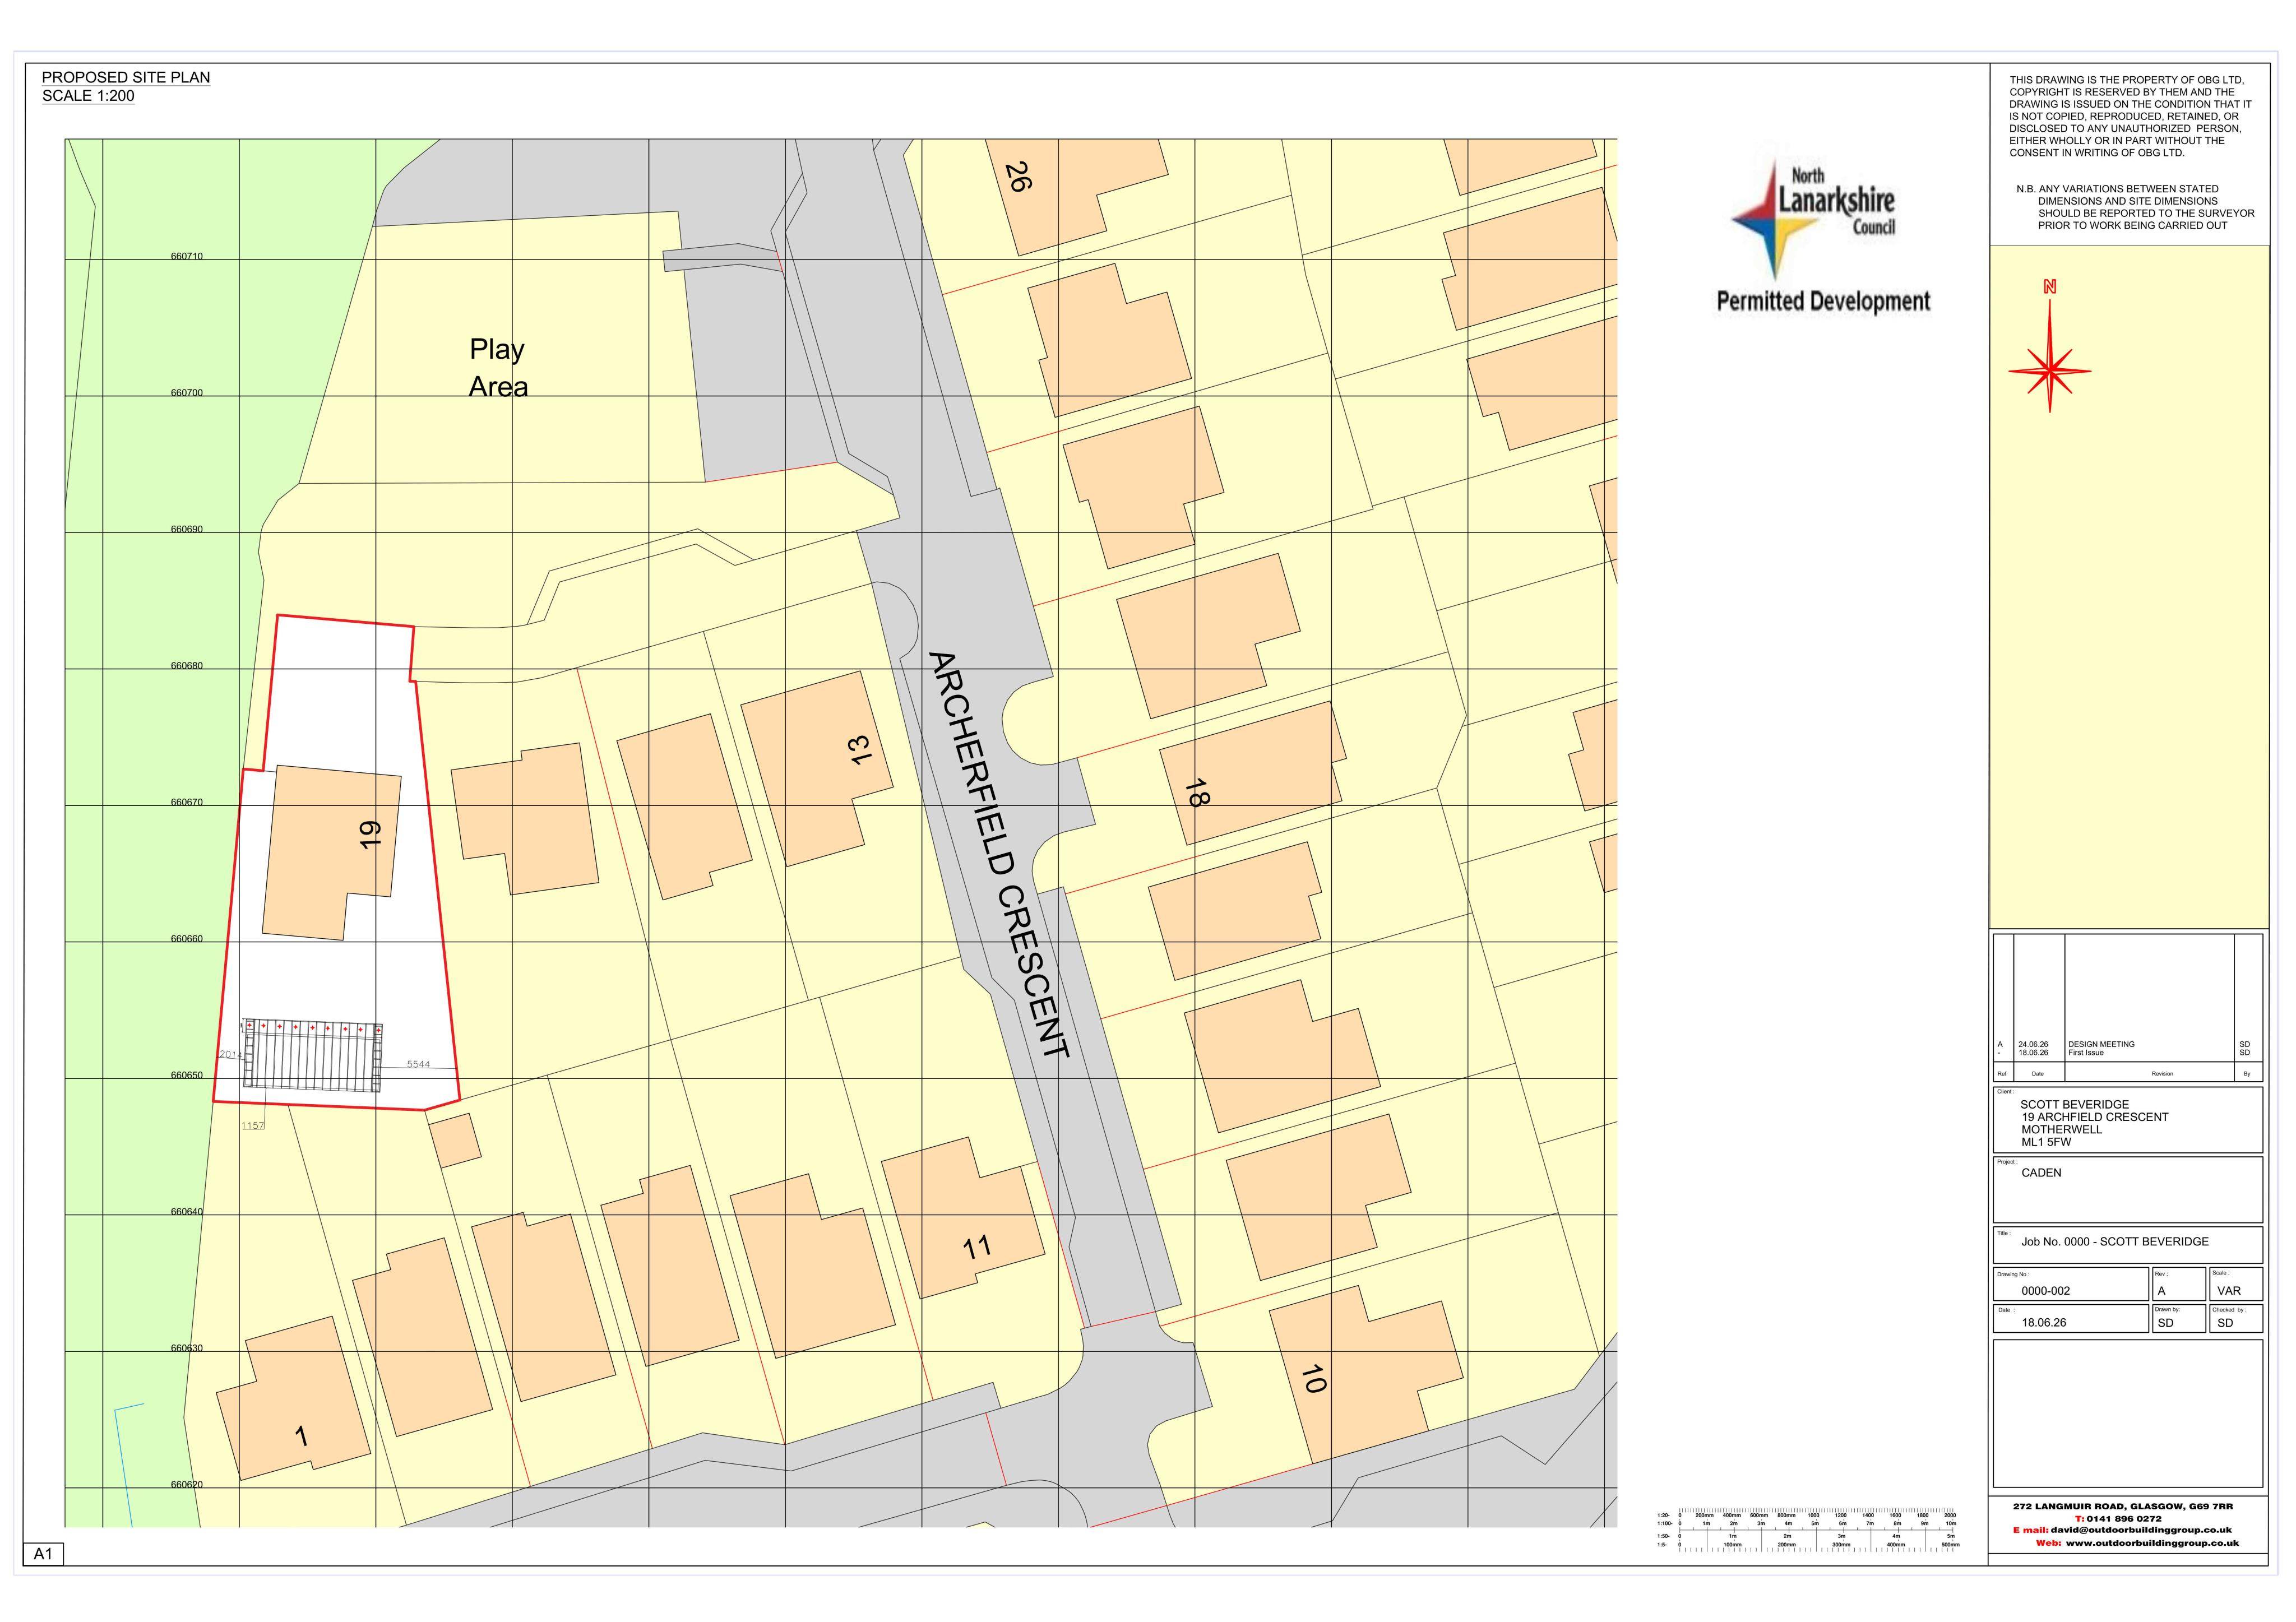Click the 'First Issue' revision entry
The image size is (2296, 1622).
[x=2086, y=1053]
